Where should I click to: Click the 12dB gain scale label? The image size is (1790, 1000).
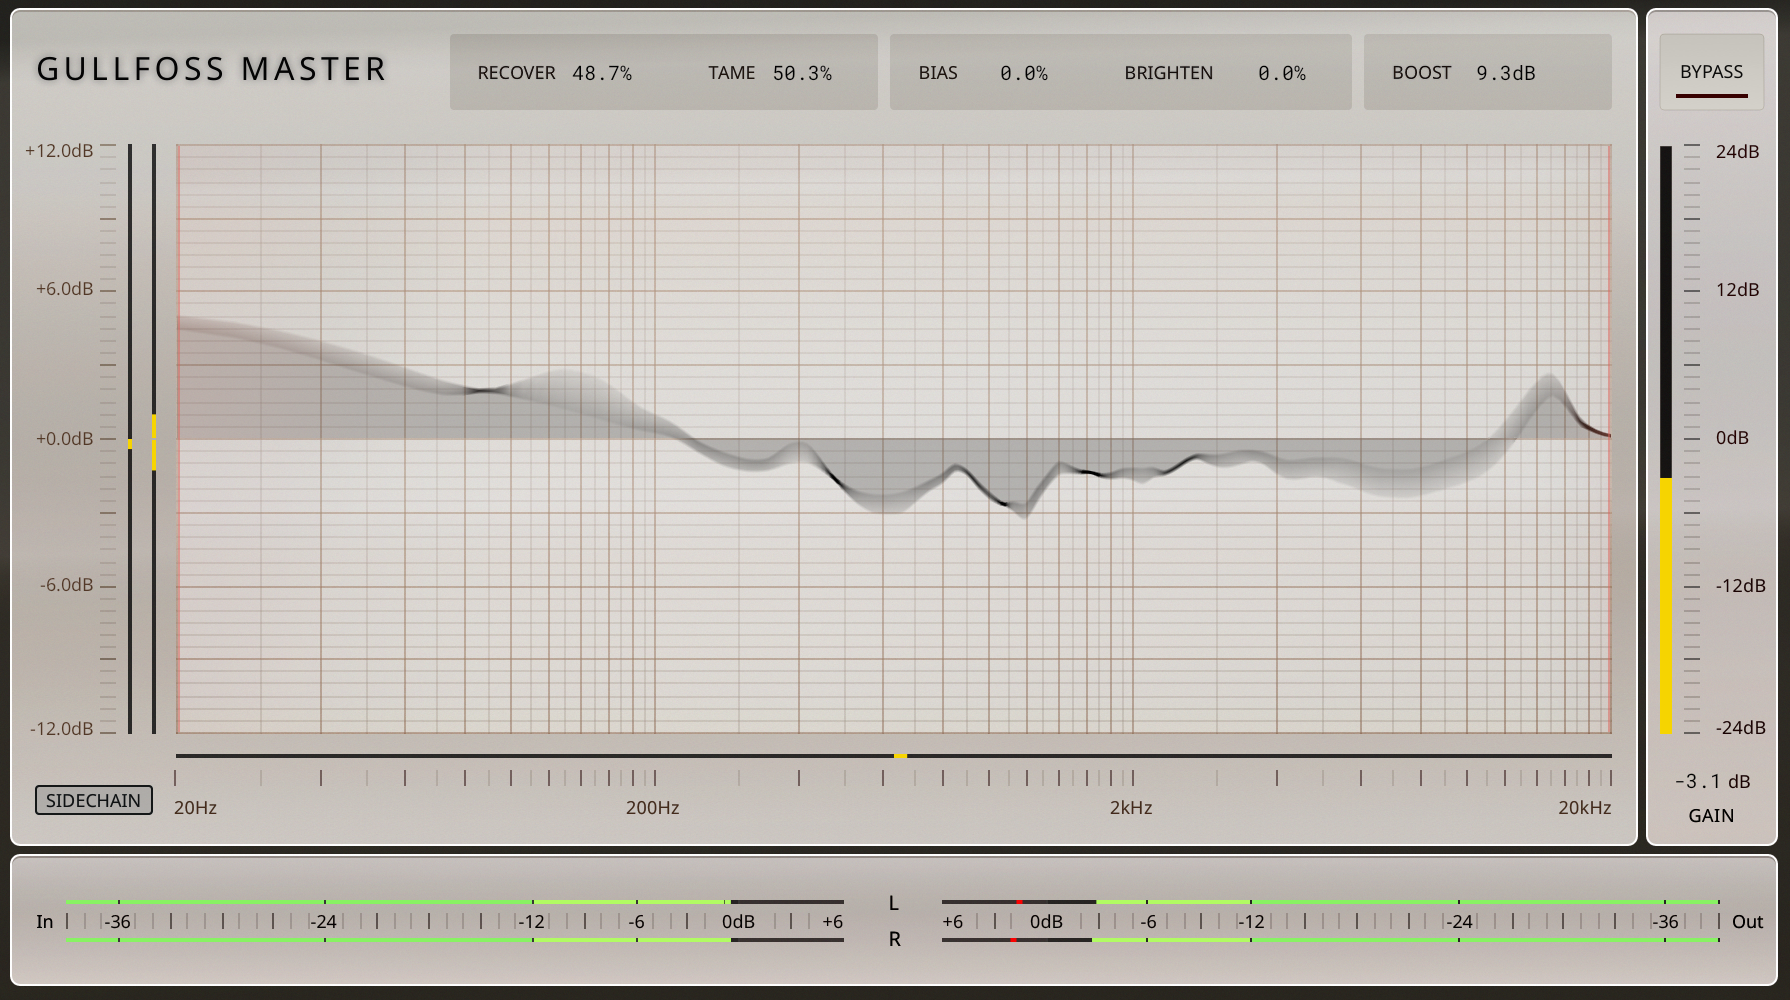pos(1737,290)
